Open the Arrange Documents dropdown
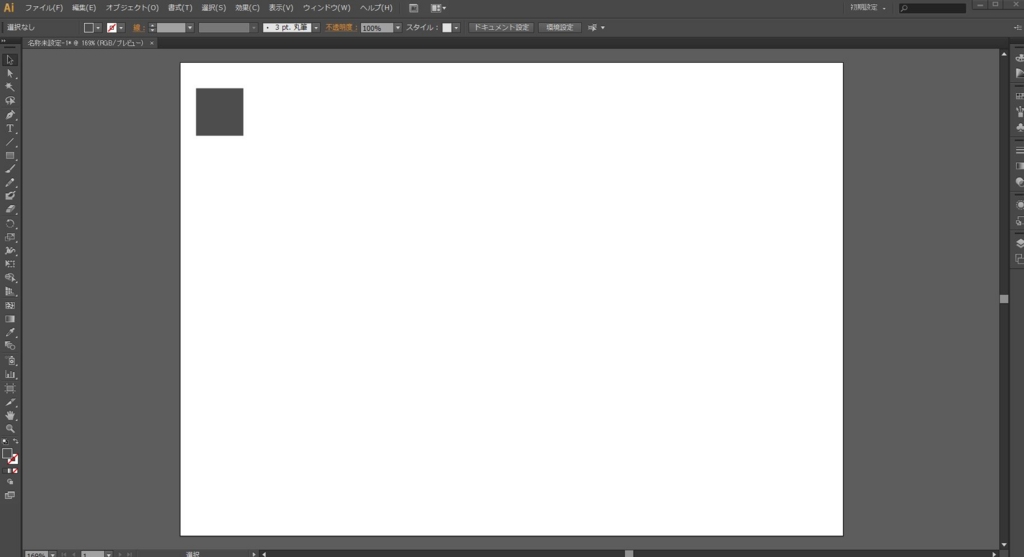The width and height of the screenshot is (1024, 557). 438,8
